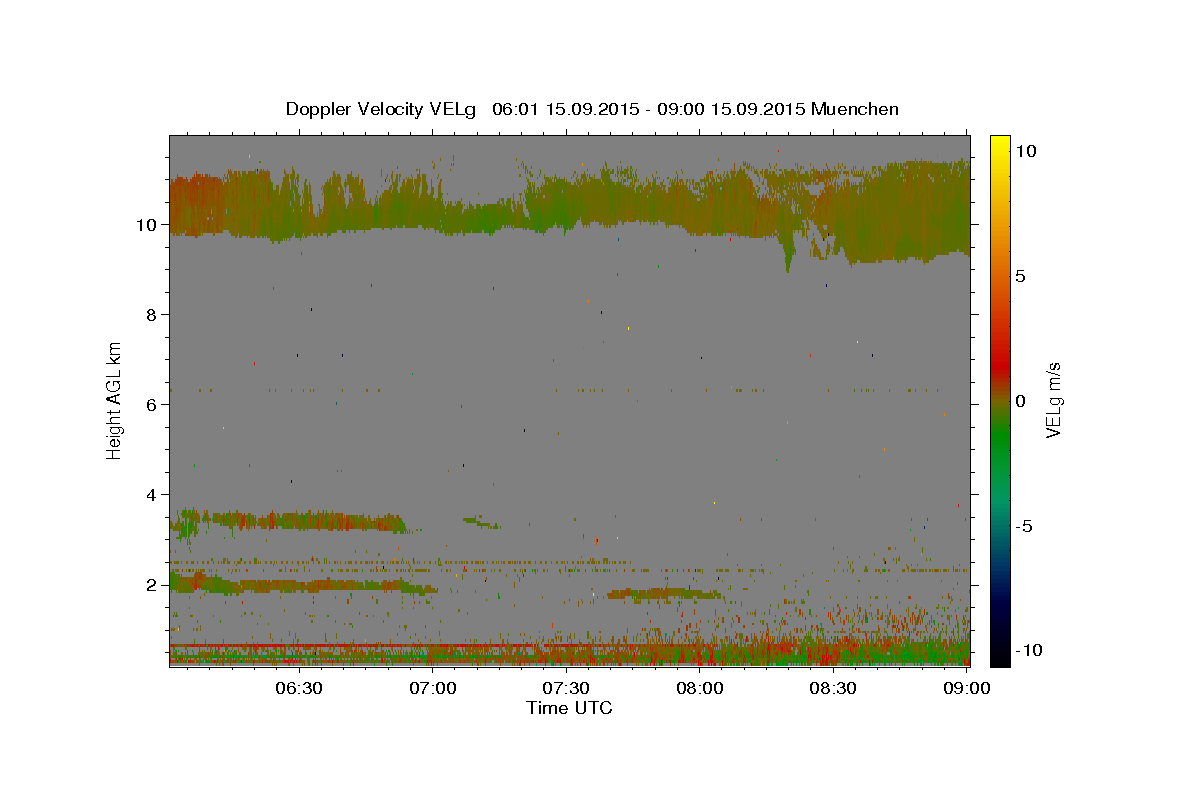Image resolution: width=1200 pixels, height=800 pixels.
Task: Click the height tick label 8
Action: [x=153, y=315]
